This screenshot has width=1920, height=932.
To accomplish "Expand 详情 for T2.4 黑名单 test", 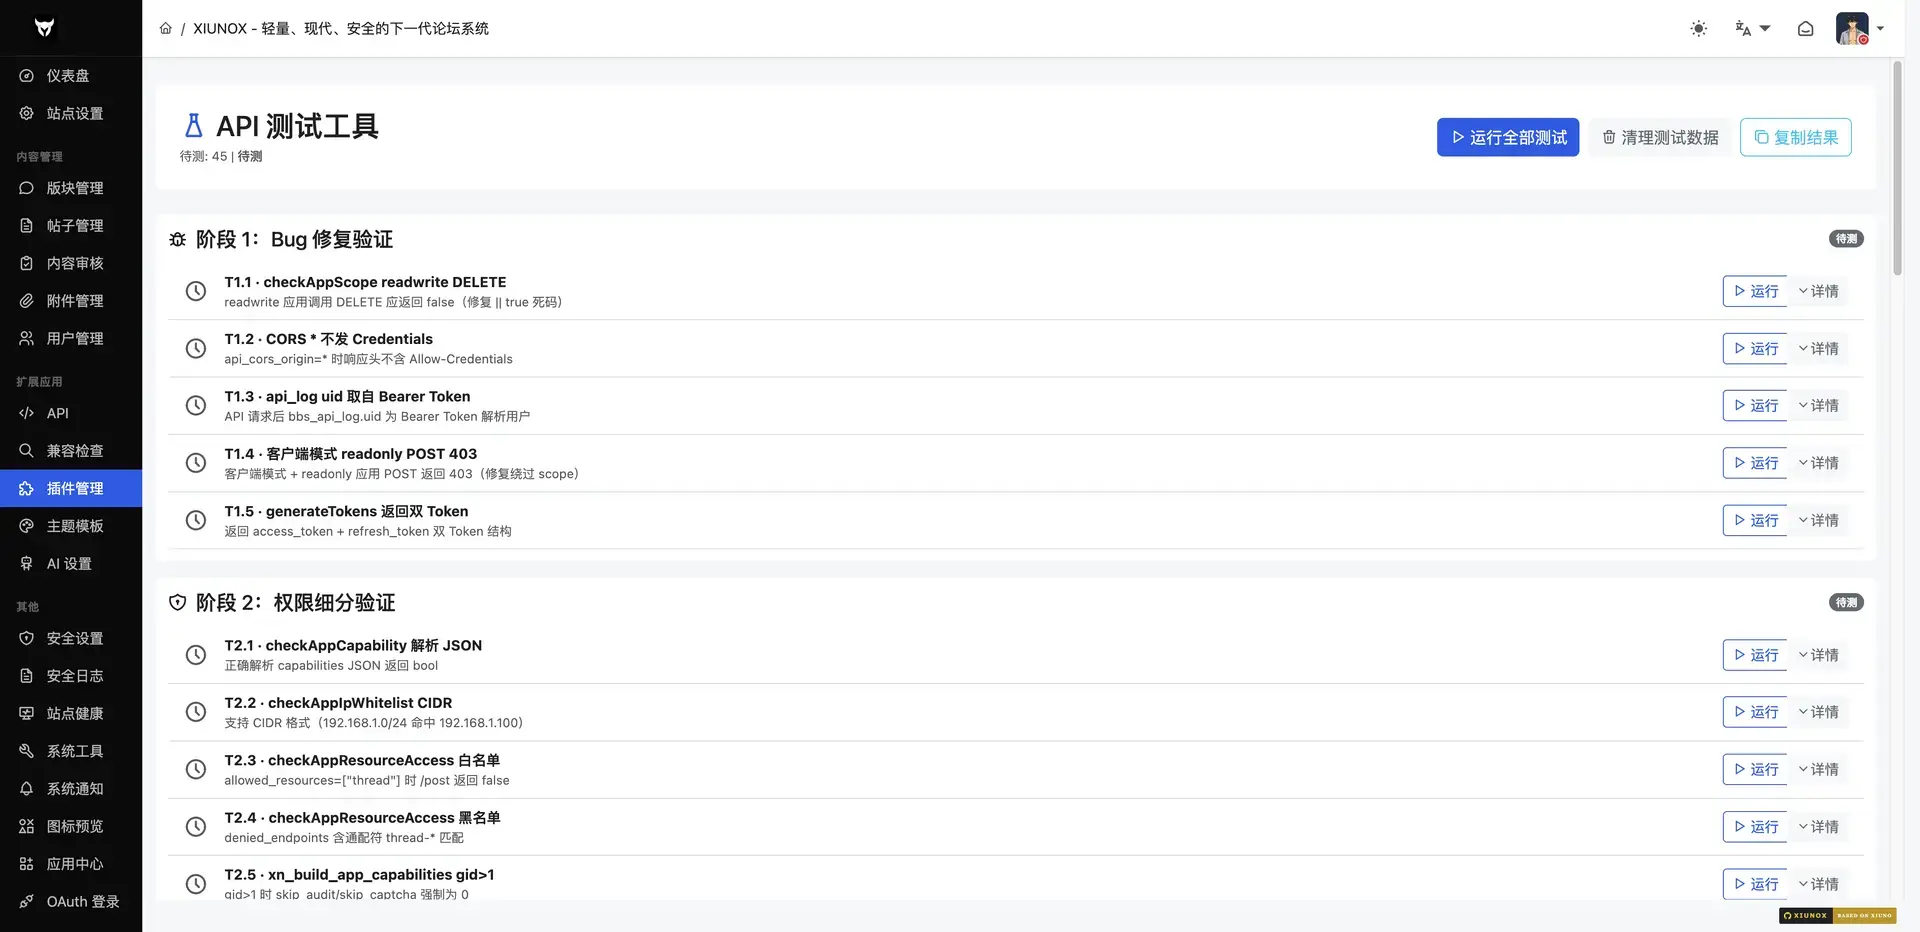I will click(x=1818, y=827).
